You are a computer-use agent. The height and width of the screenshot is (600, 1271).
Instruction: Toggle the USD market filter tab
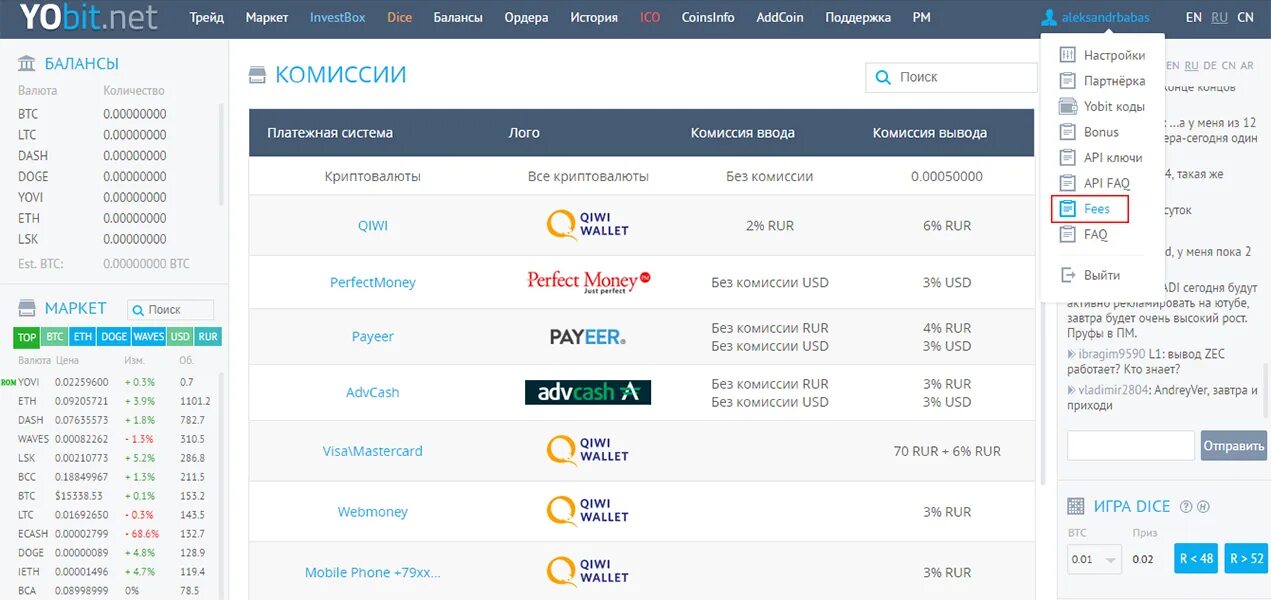(180, 337)
